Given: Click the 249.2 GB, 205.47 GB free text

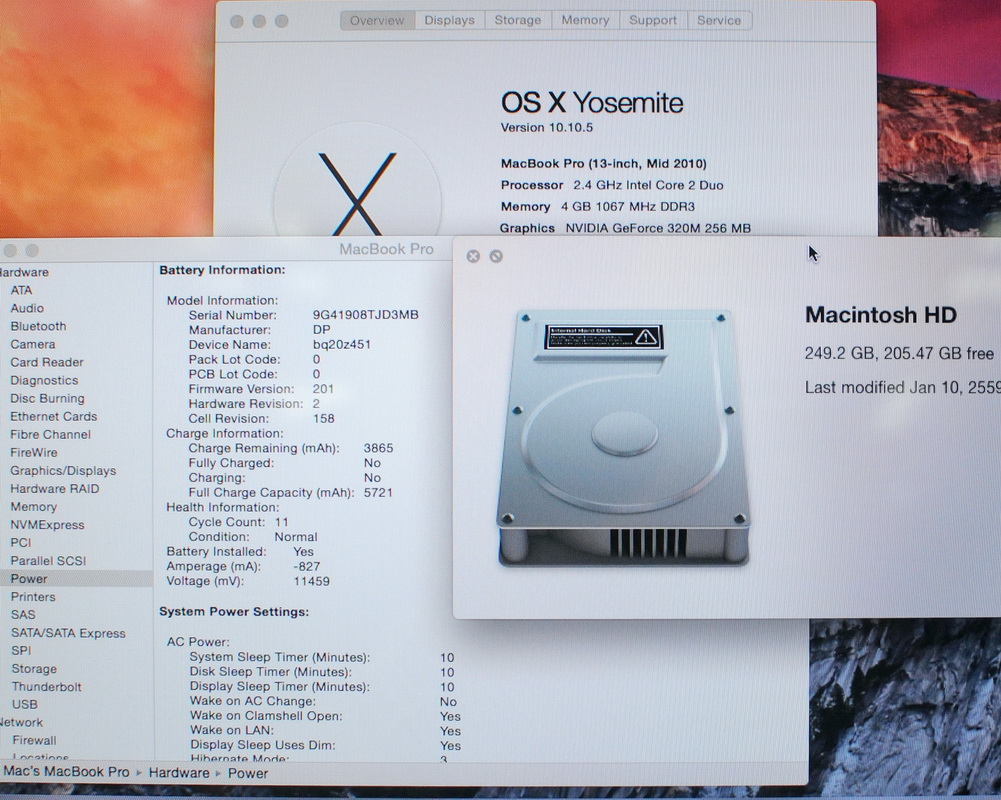Looking at the screenshot, I should [899, 353].
